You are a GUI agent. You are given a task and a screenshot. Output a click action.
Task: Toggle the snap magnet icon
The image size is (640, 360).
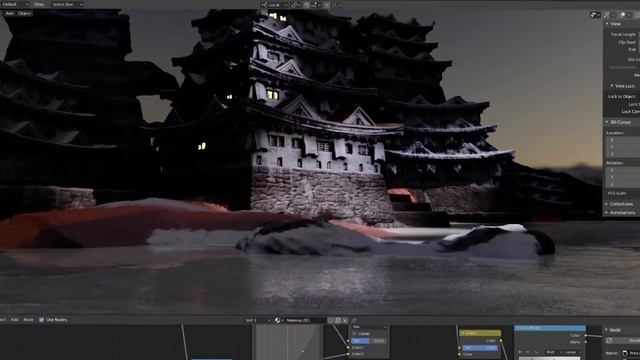pos(307,5)
